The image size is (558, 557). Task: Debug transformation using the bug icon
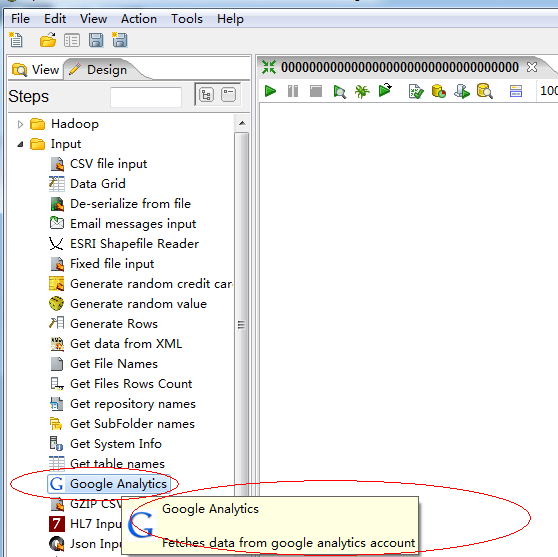362,92
